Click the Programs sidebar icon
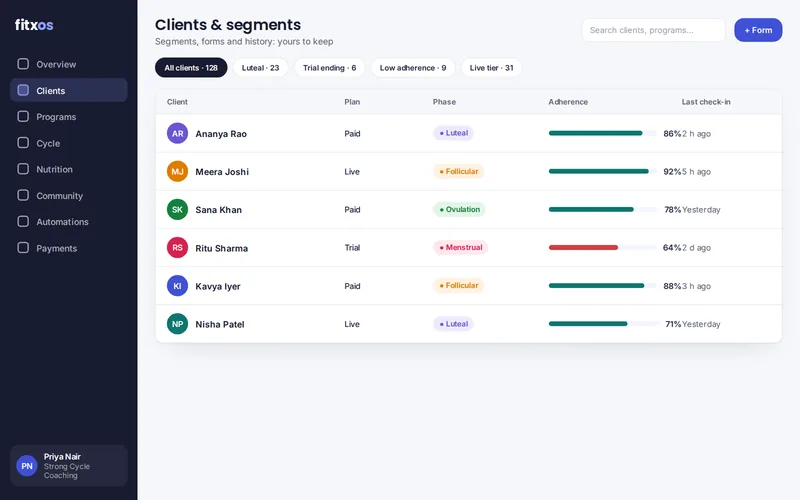 (23, 116)
